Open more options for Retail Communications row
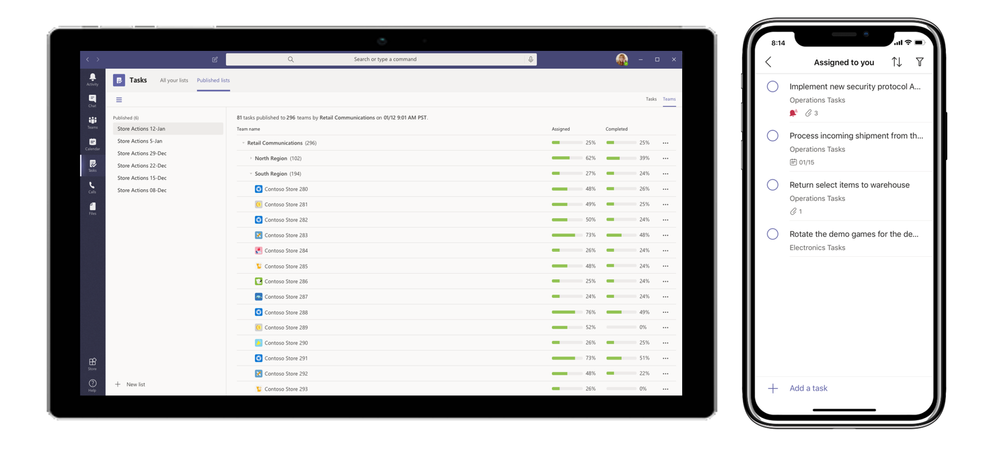The width and height of the screenshot is (999, 453). pyautogui.click(x=665, y=143)
